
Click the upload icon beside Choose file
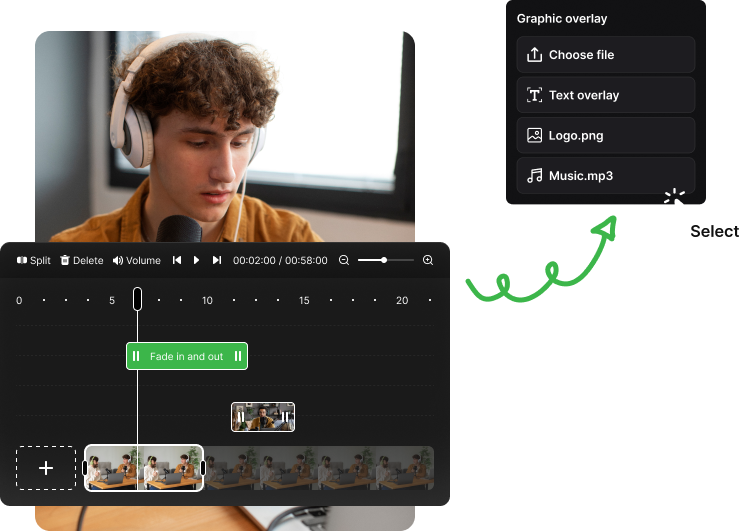tap(534, 55)
